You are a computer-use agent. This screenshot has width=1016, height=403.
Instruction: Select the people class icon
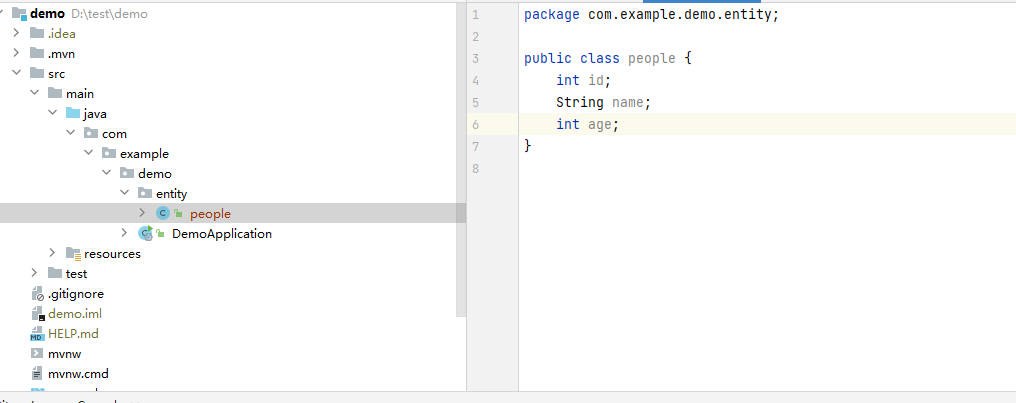[x=163, y=213]
